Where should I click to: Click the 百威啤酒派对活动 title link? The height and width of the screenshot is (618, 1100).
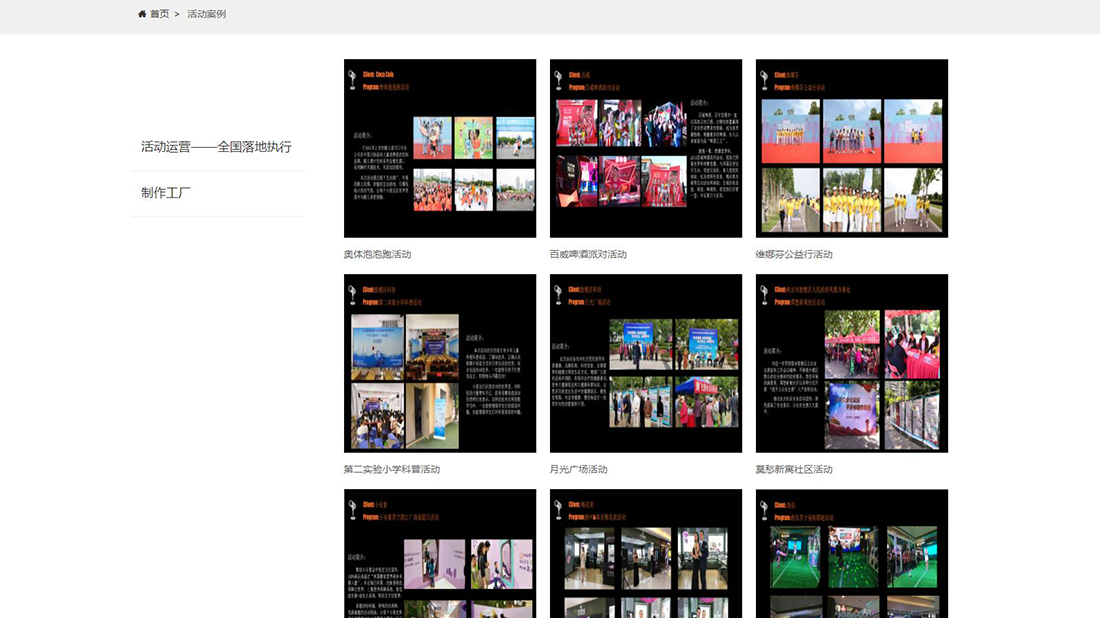(588, 255)
